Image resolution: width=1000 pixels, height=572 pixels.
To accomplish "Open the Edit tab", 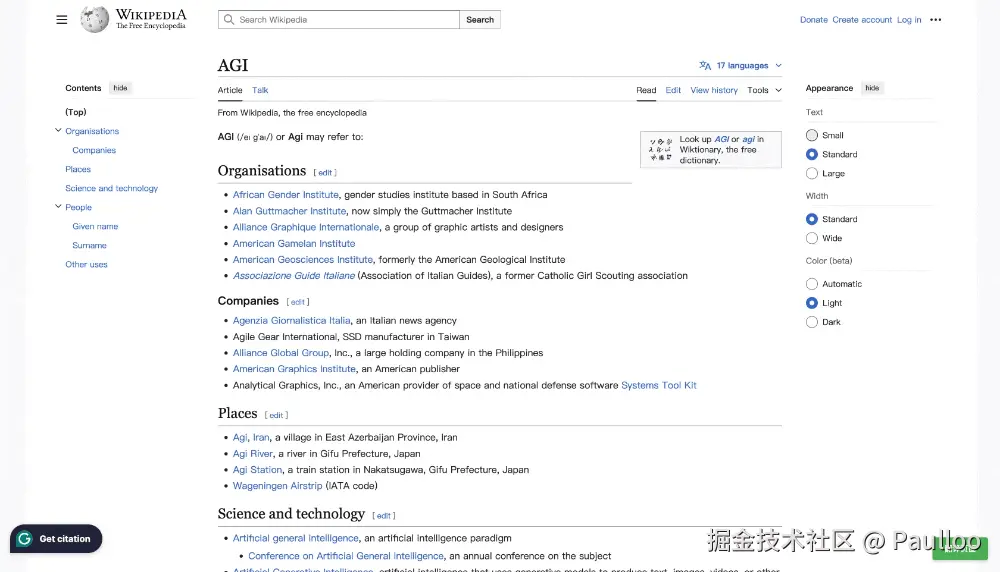I will pyautogui.click(x=673, y=91).
